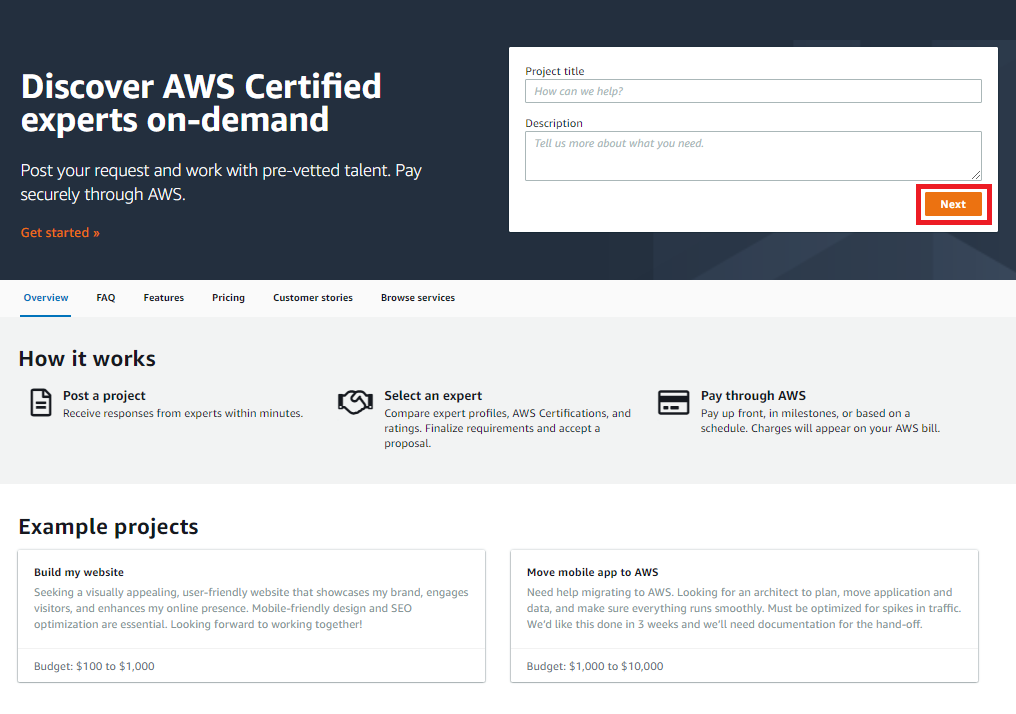Select the Overview tab

[x=45, y=297]
